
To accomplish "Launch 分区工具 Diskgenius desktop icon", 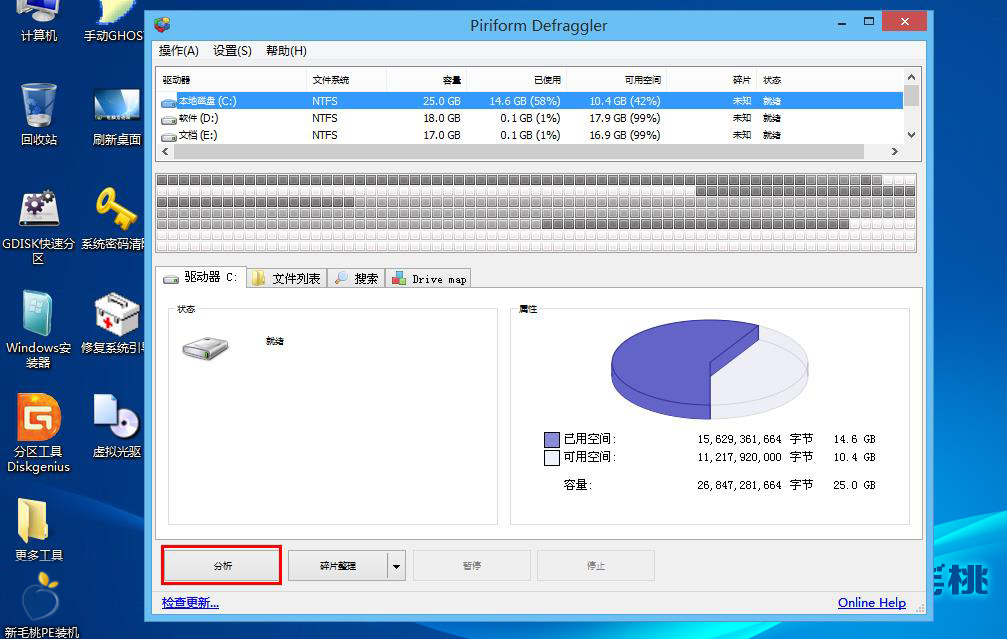I will click(x=39, y=433).
